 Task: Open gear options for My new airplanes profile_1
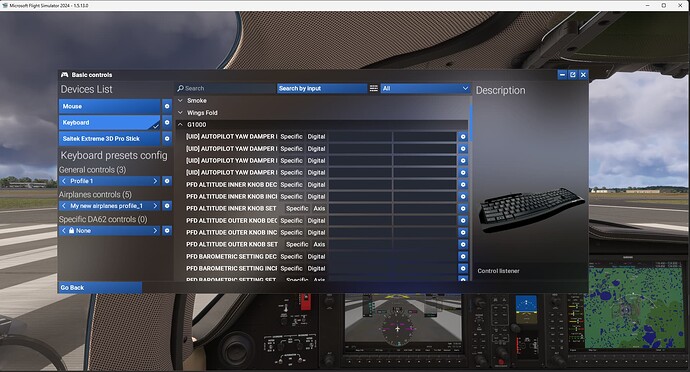167,206
